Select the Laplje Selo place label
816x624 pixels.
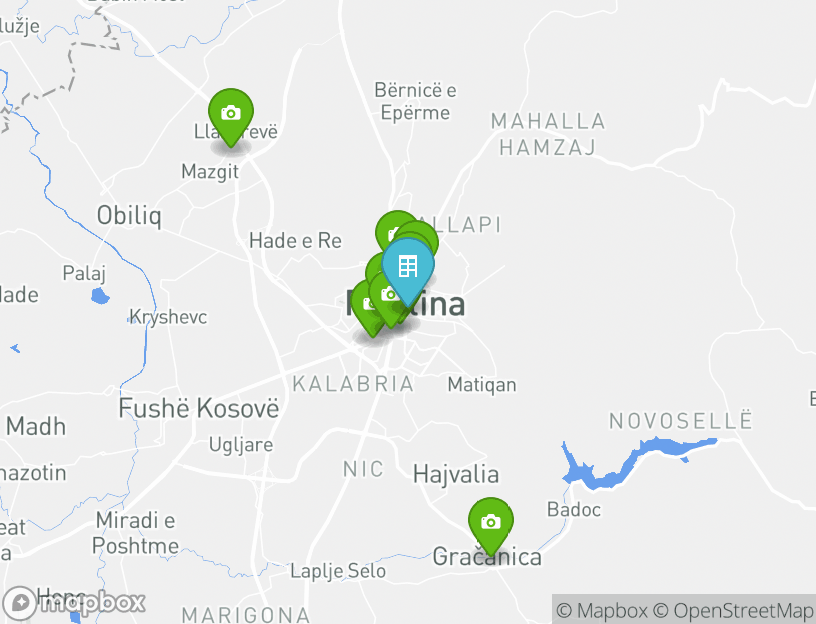(x=338, y=571)
